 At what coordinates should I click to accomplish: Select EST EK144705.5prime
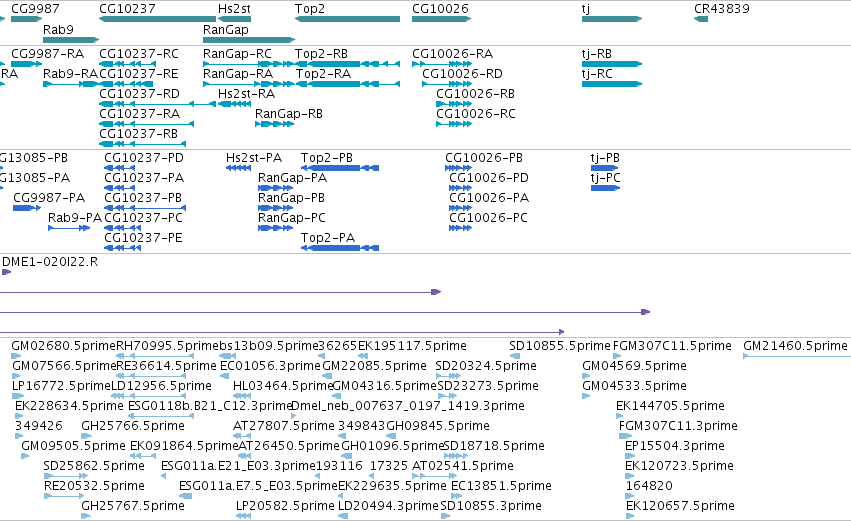tap(620, 416)
